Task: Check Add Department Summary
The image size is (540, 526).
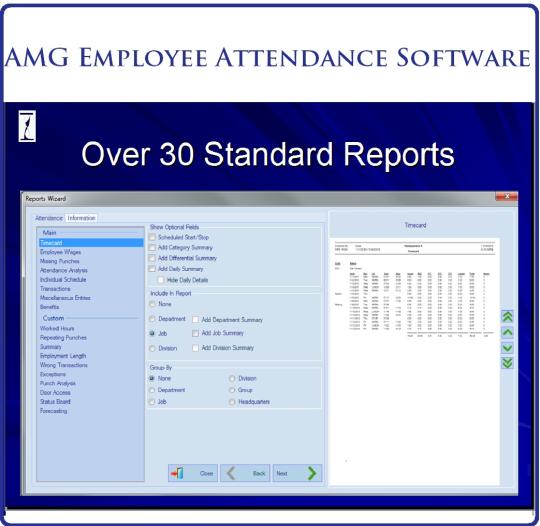Action: [195, 320]
